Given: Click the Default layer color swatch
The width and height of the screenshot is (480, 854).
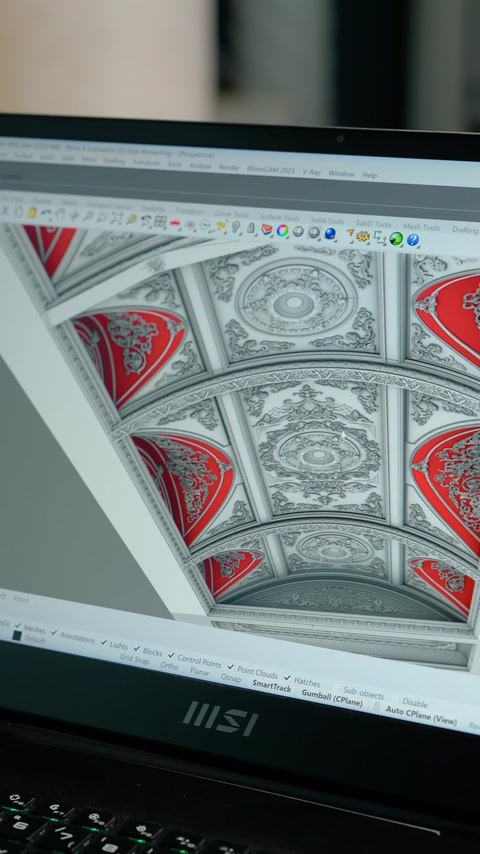Looking at the screenshot, I should (x=17, y=636).
